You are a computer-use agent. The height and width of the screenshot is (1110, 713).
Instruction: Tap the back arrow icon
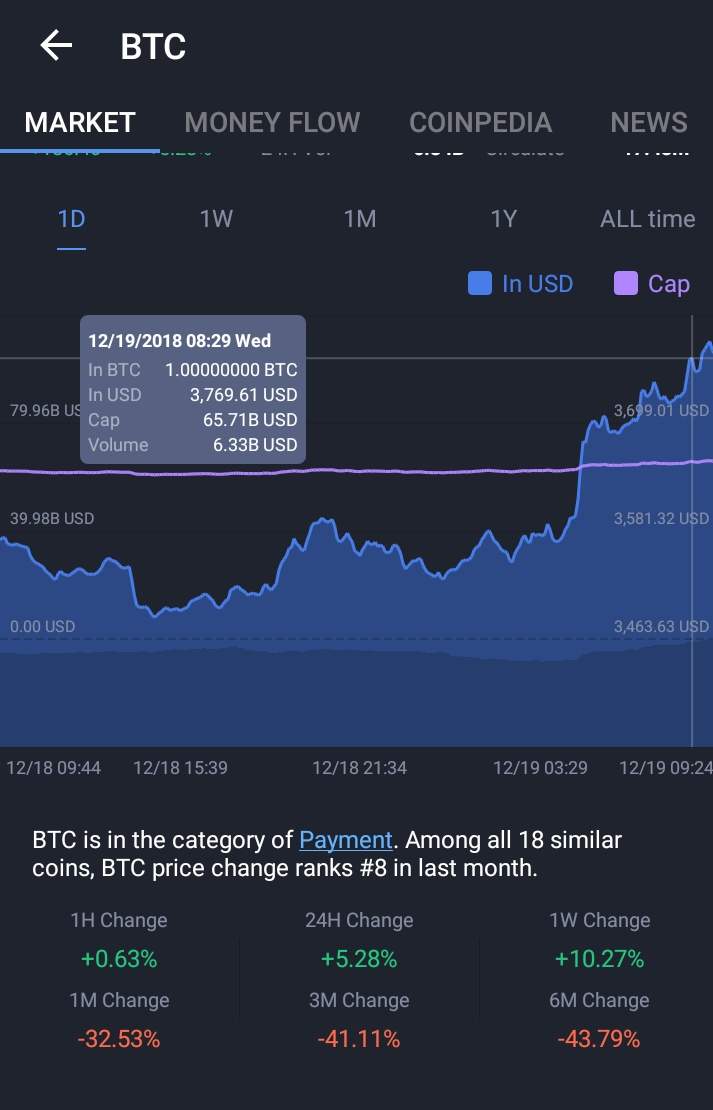coord(56,45)
